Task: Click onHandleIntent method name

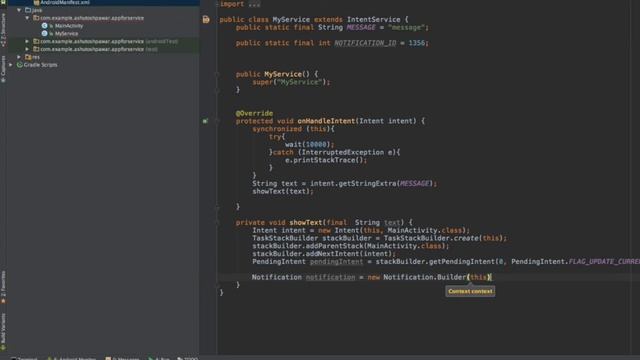Action: (x=326, y=121)
